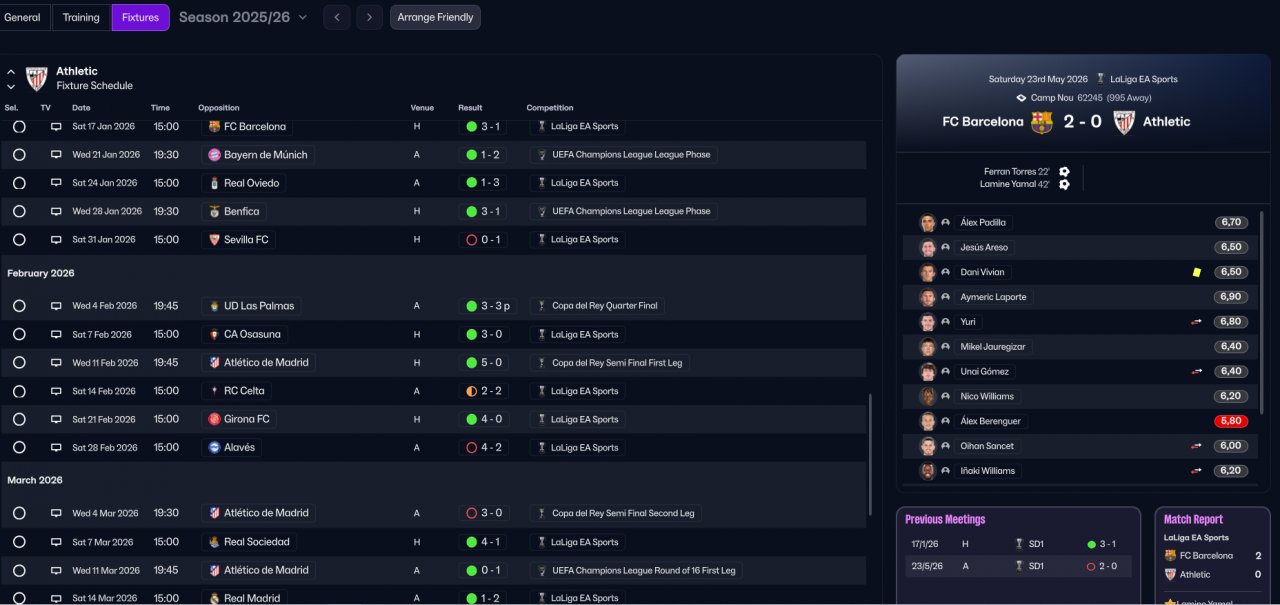Go to the previous season with left arrow
The height and width of the screenshot is (605, 1280).
(x=336, y=17)
